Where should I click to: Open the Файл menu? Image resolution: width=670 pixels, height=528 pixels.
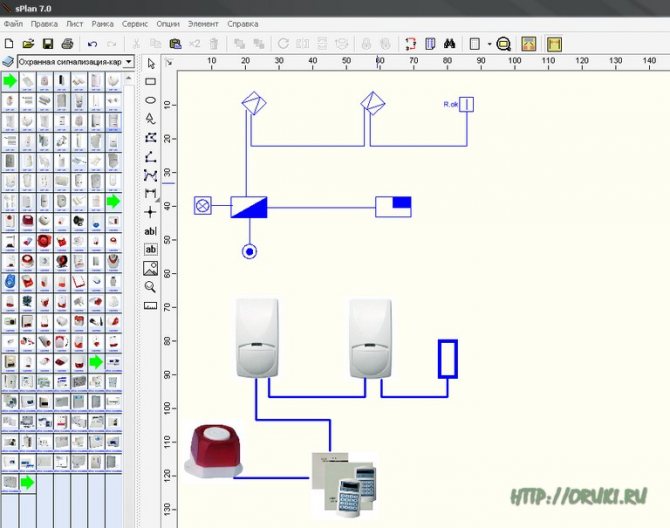[13, 22]
